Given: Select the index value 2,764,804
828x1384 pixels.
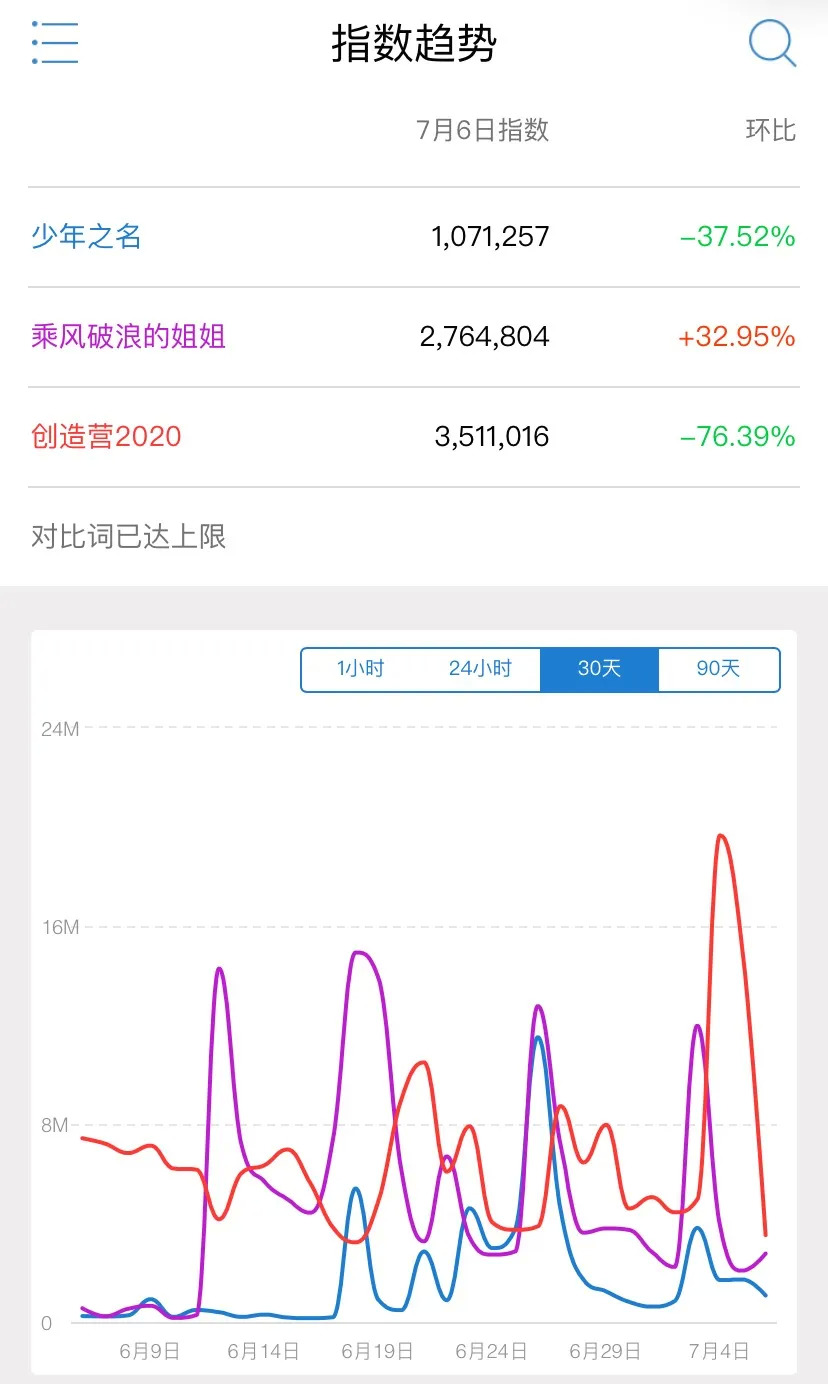Looking at the screenshot, I should [485, 337].
